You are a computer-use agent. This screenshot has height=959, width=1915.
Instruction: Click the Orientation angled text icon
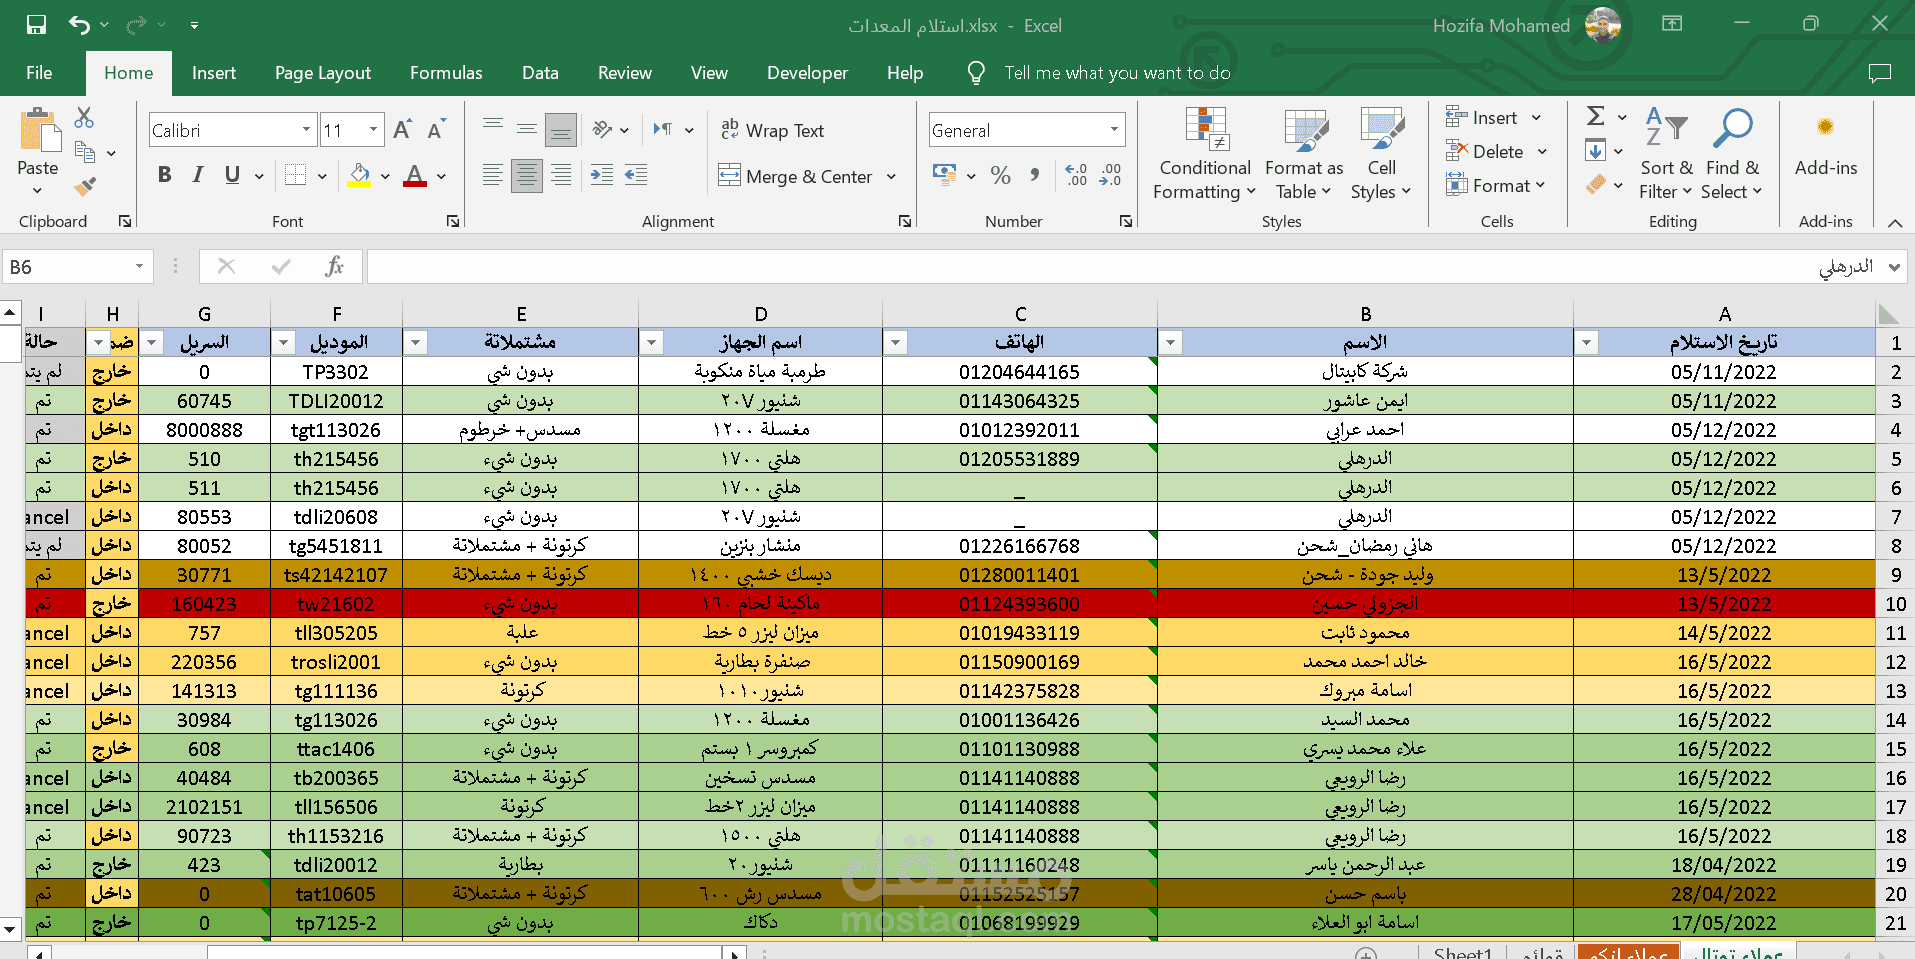(x=602, y=129)
